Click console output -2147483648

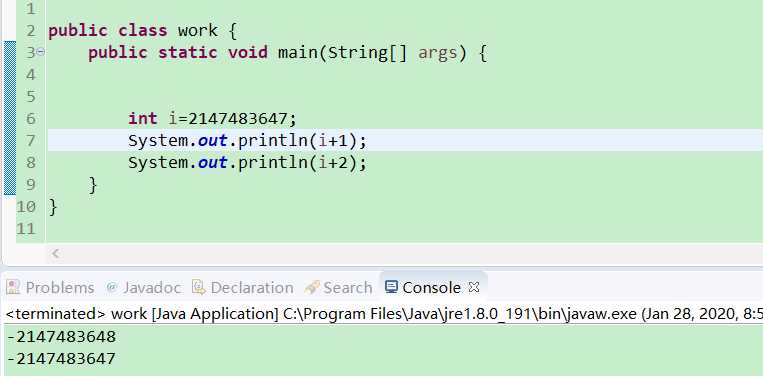coord(61,337)
